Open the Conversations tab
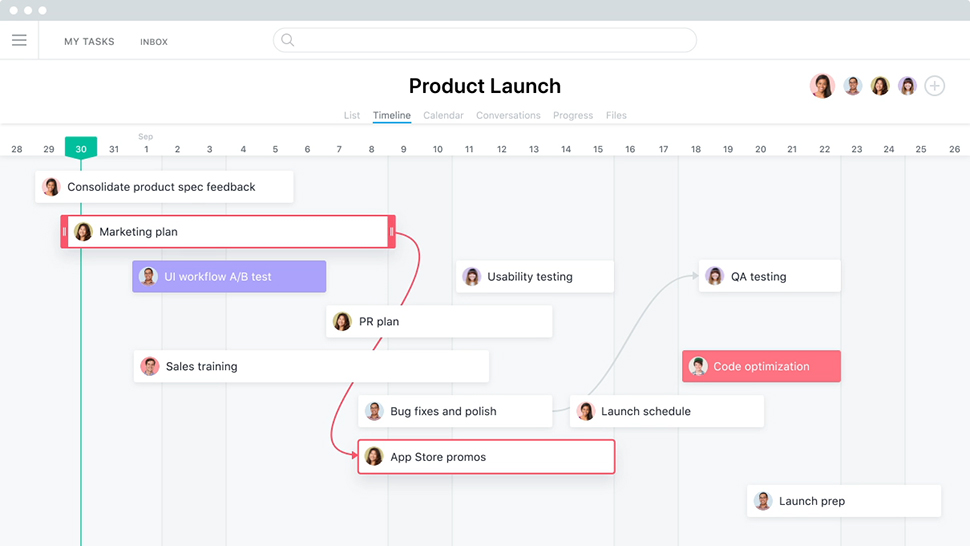This screenshot has height=546, width=970. [x=508, y=116]
